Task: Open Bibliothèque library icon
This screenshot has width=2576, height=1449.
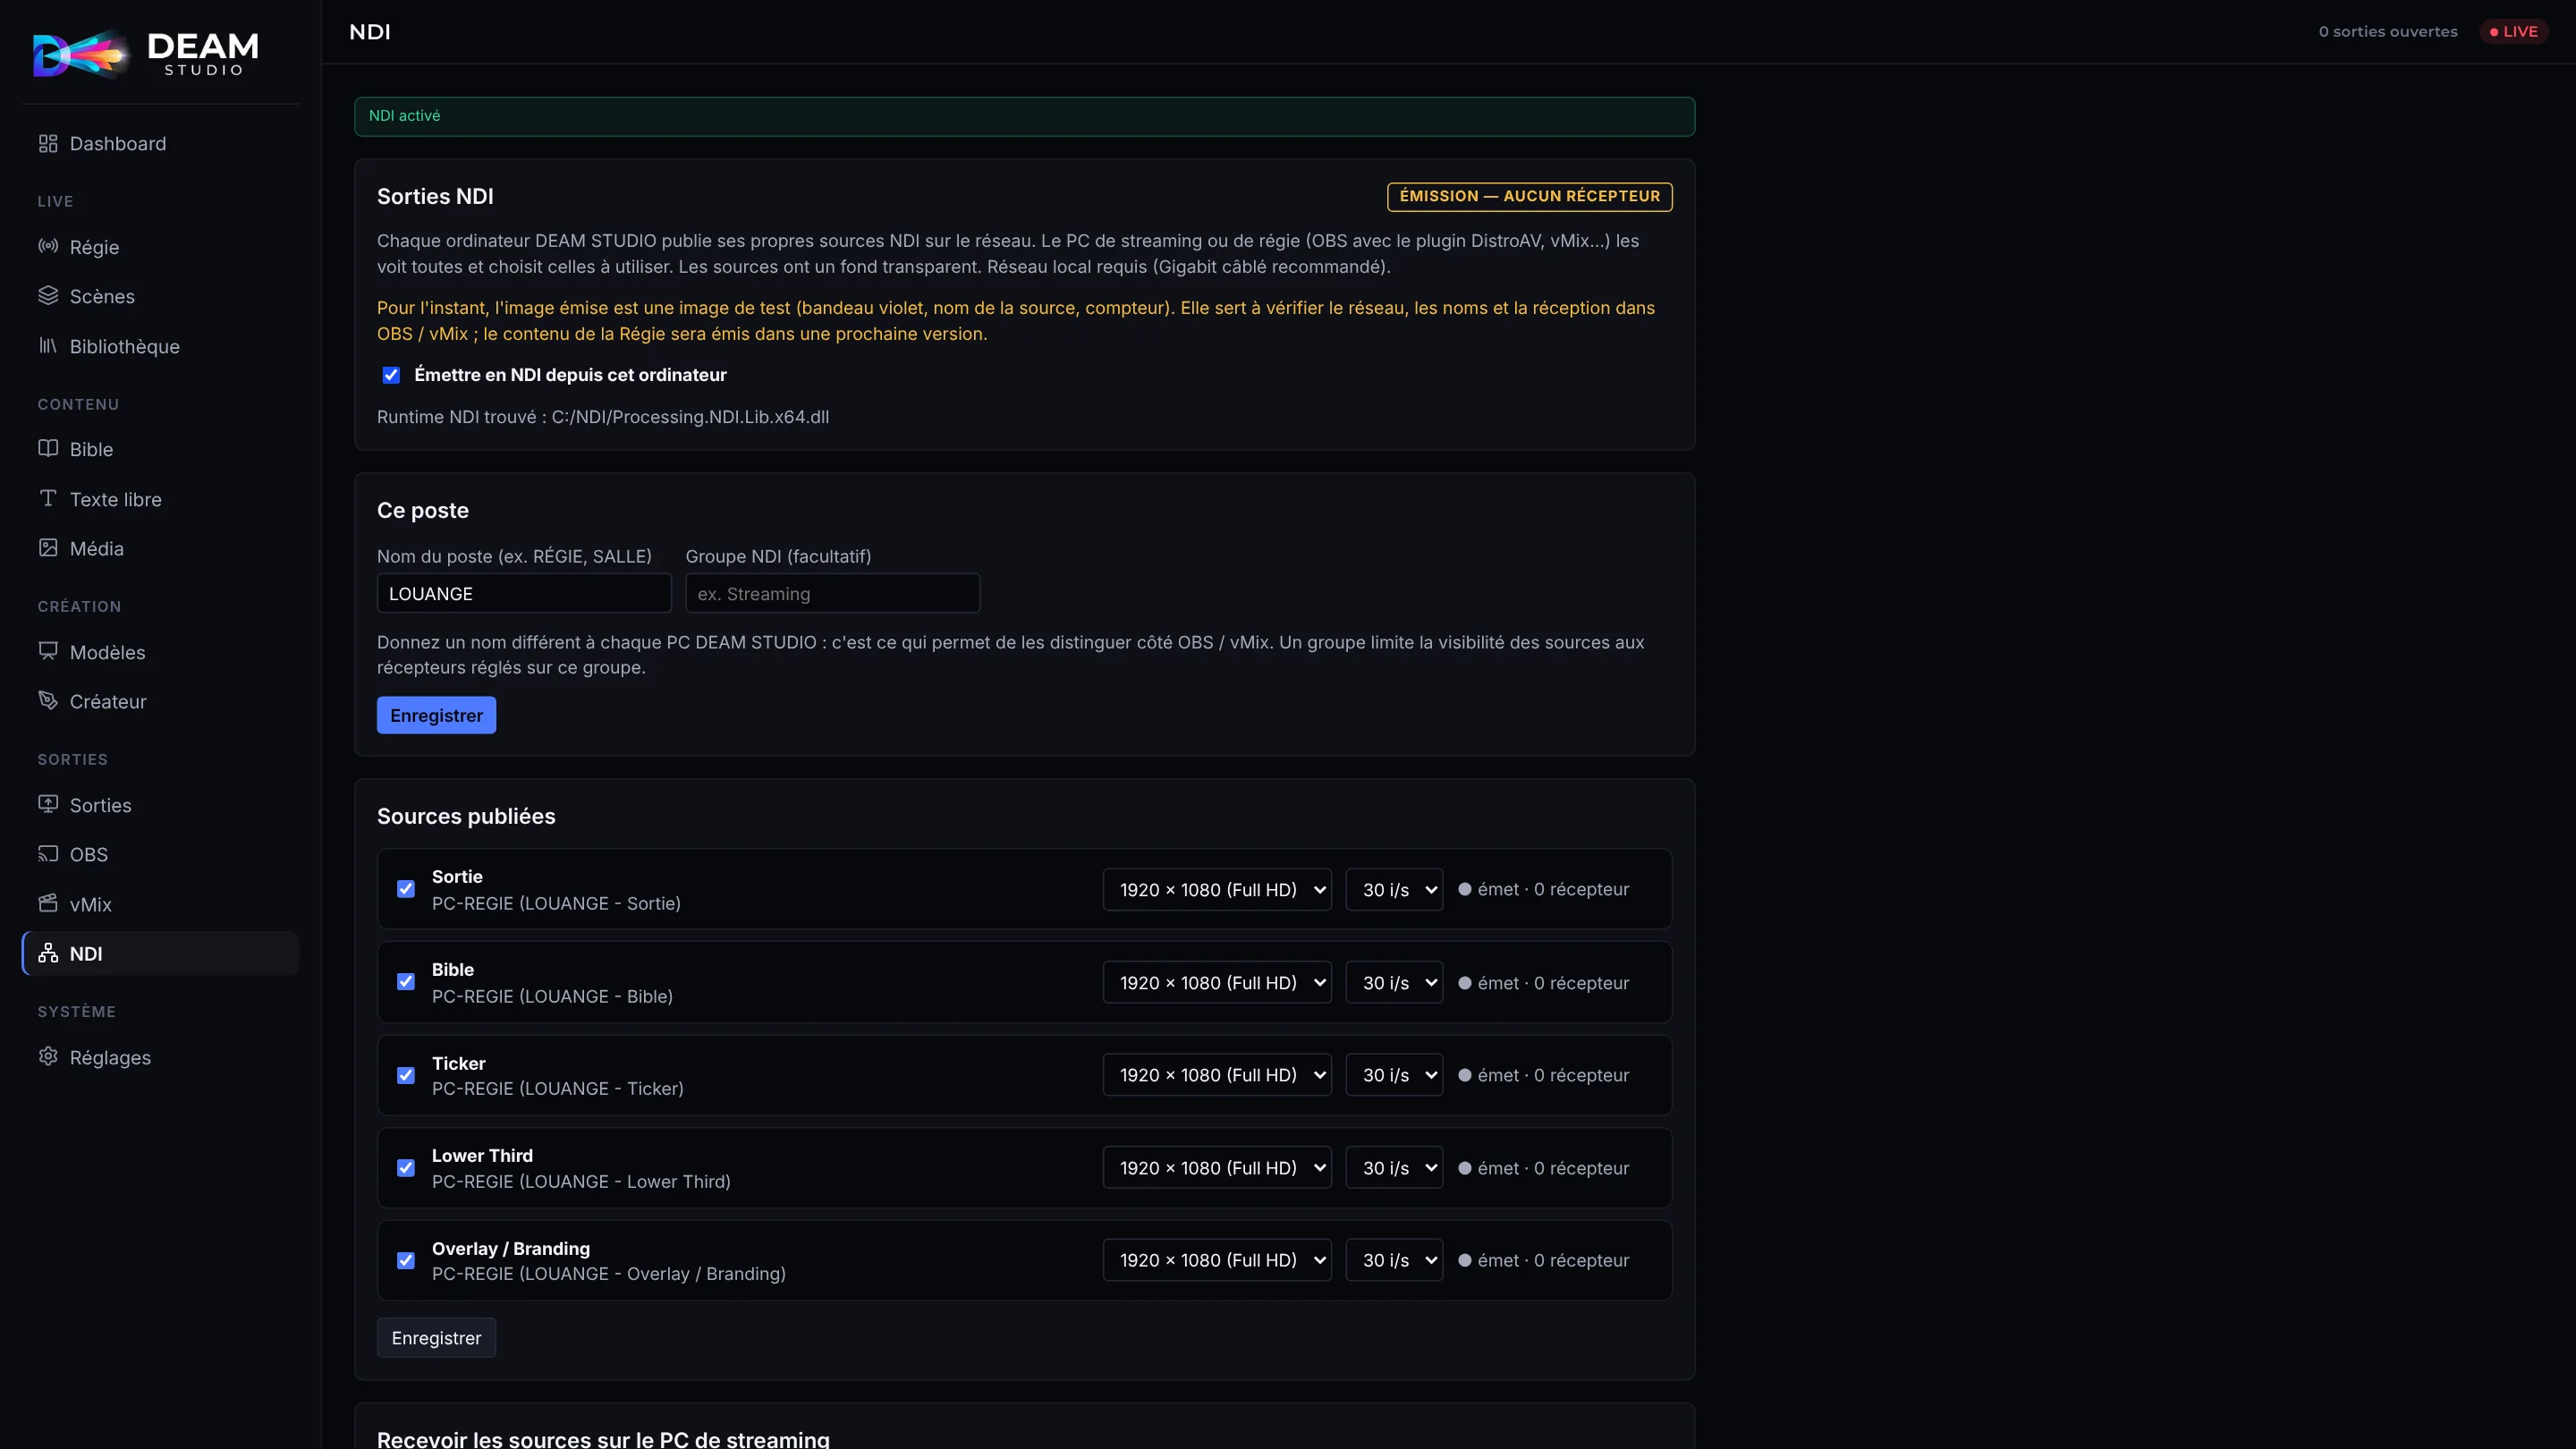Action: (48, 345)
